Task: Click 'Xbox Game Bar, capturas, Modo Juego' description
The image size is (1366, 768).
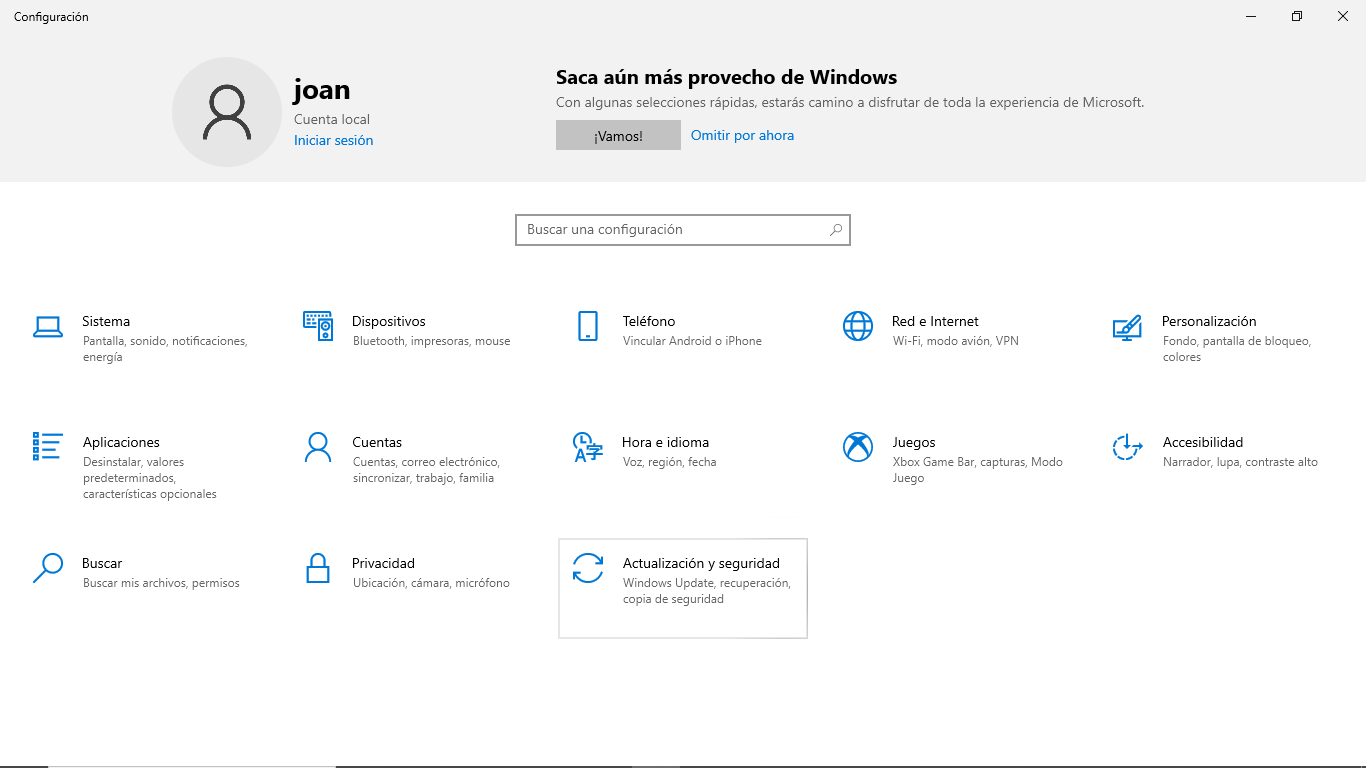Action: tap(977, 470)
